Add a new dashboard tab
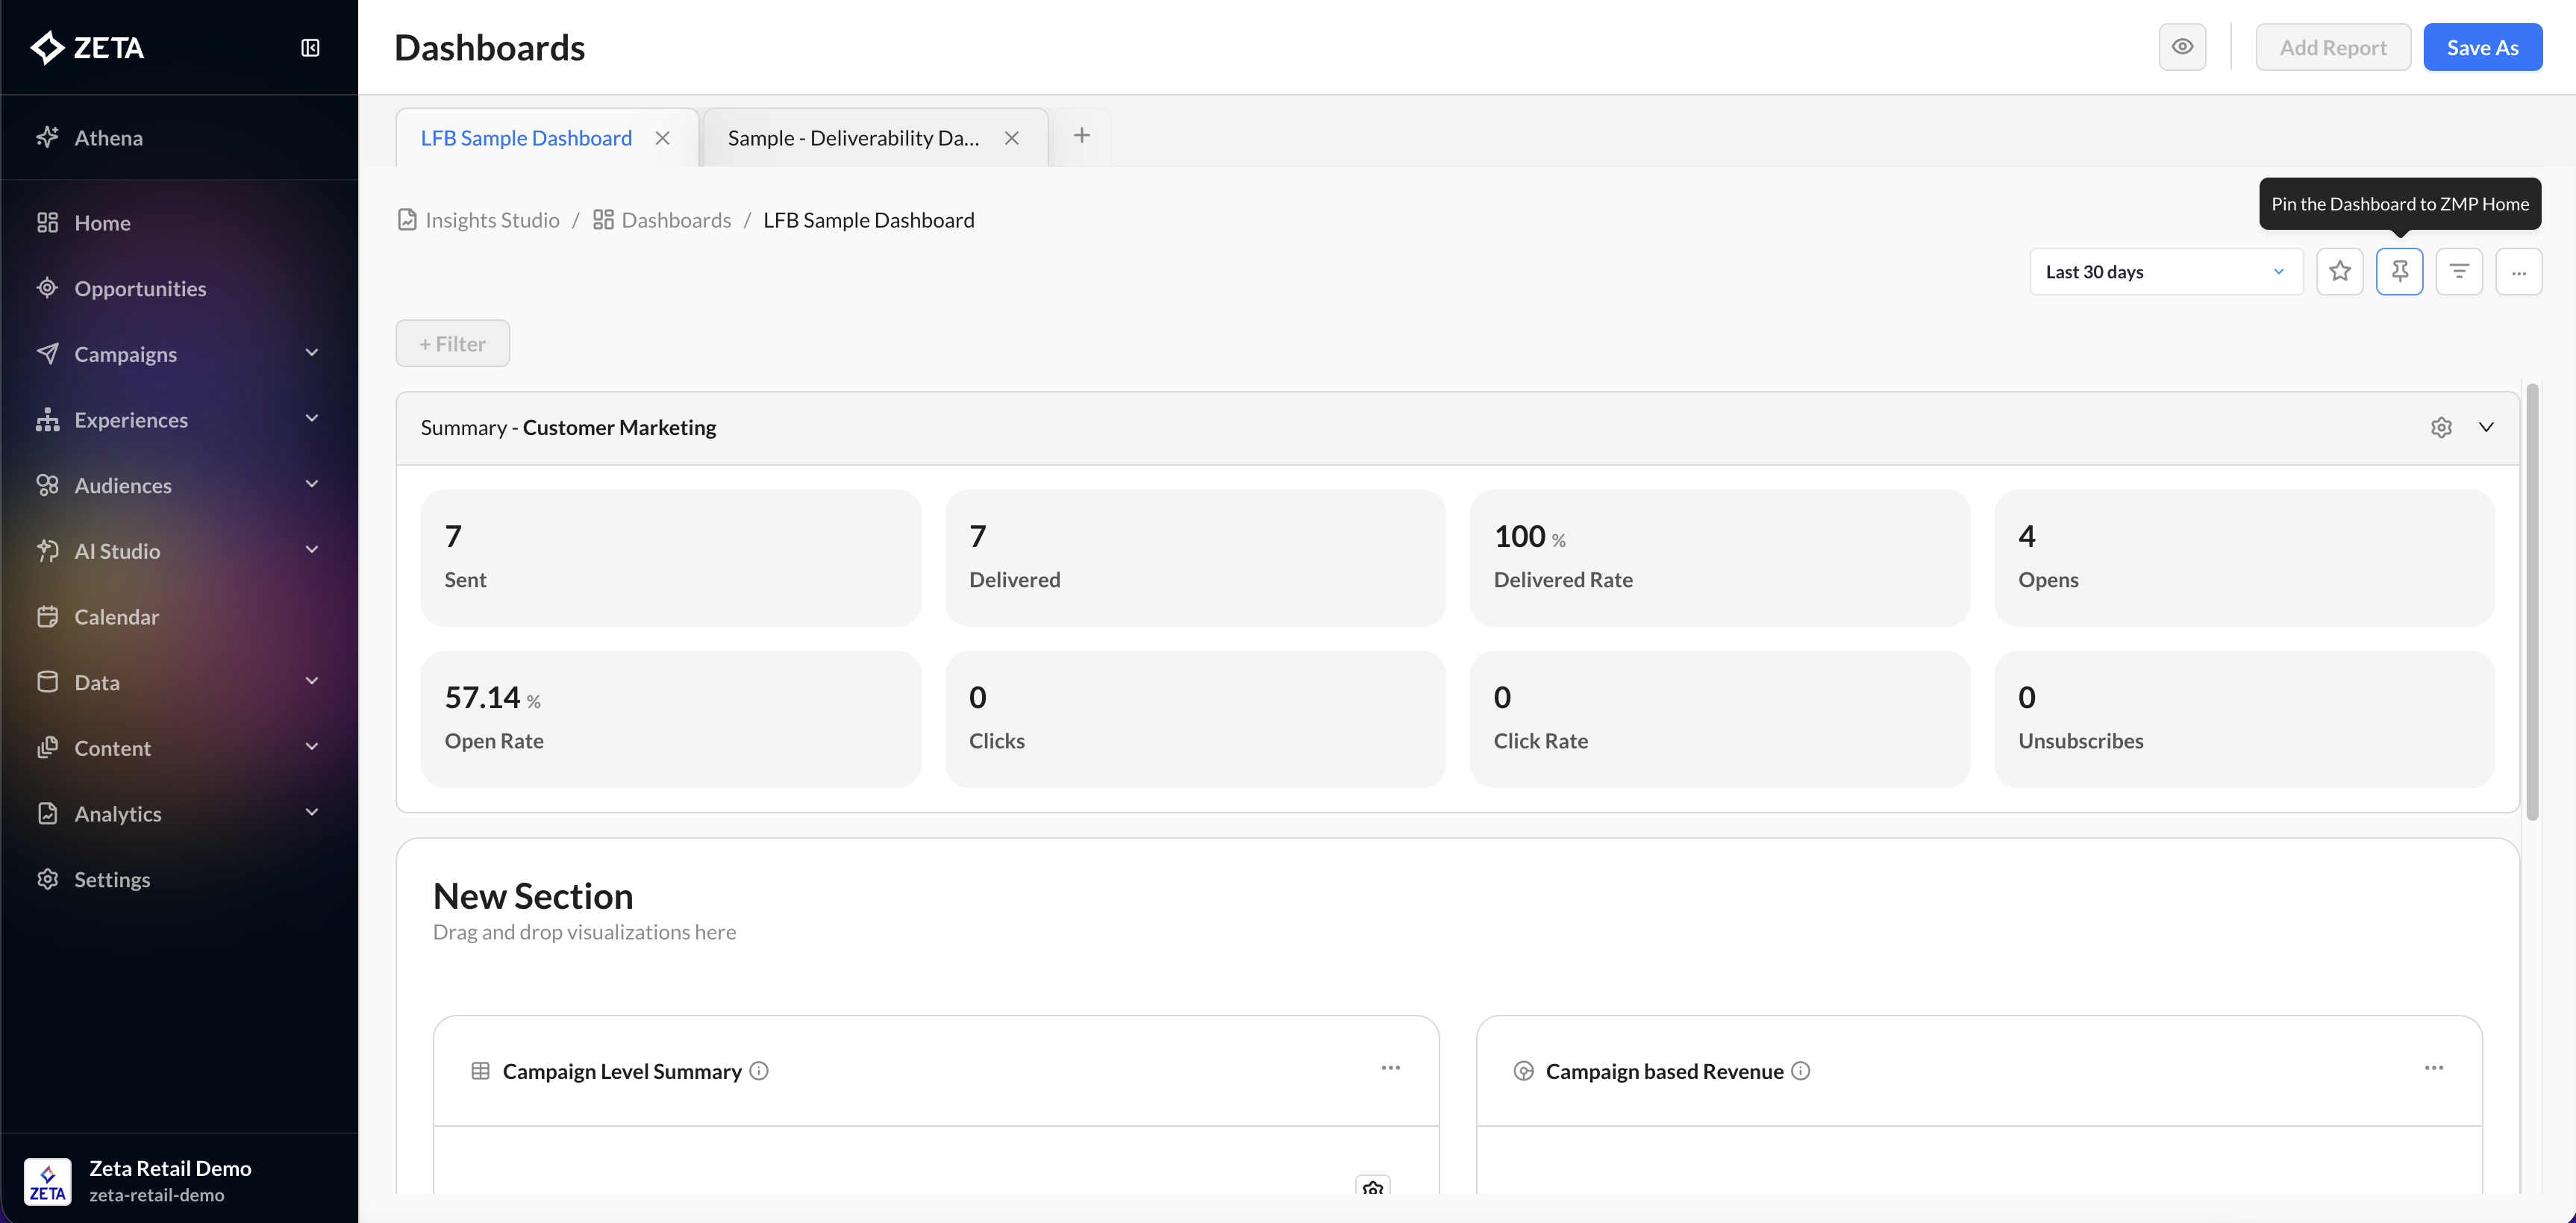 tap(1081, 136)
